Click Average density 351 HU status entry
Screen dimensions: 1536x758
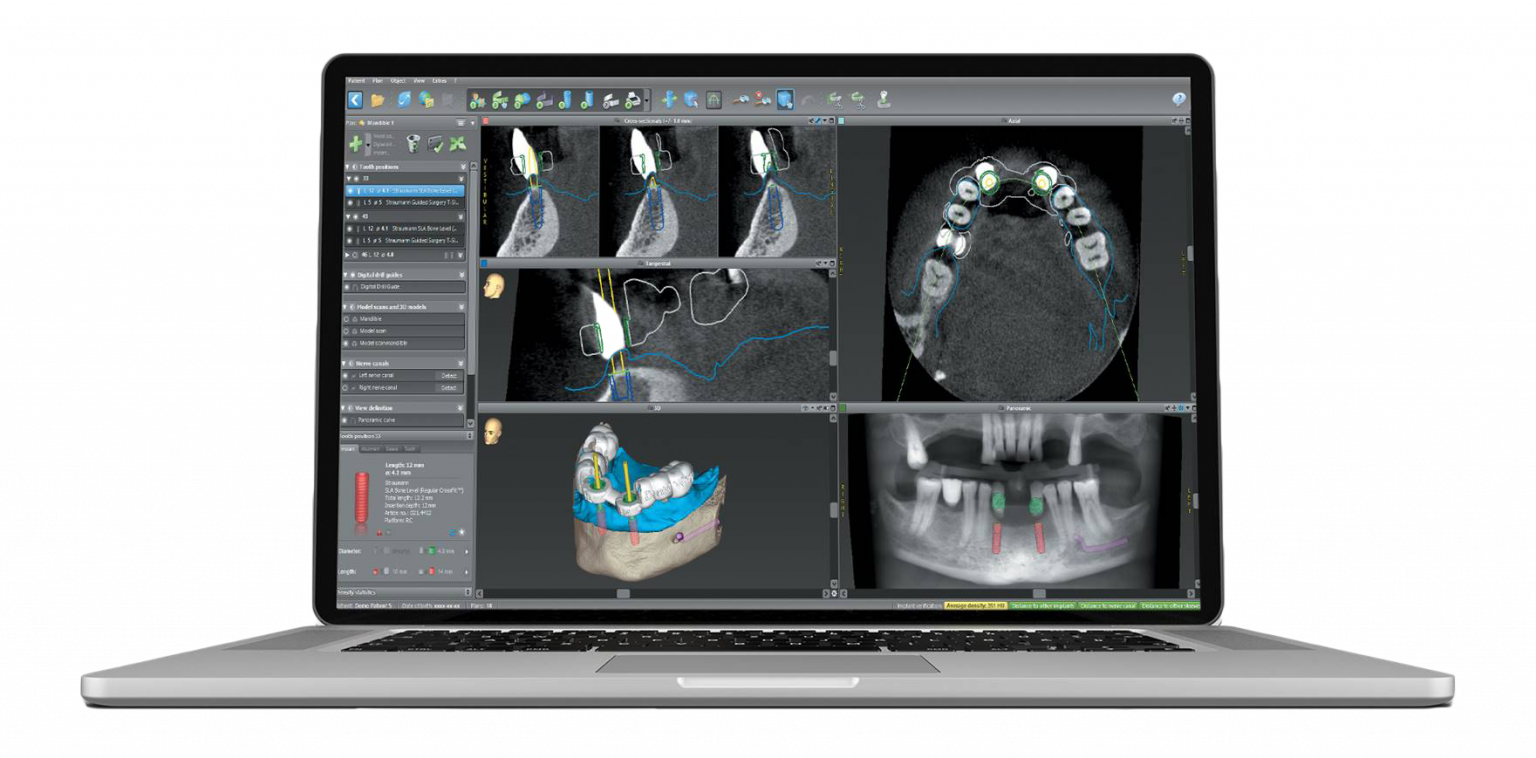tap(977, 605)
